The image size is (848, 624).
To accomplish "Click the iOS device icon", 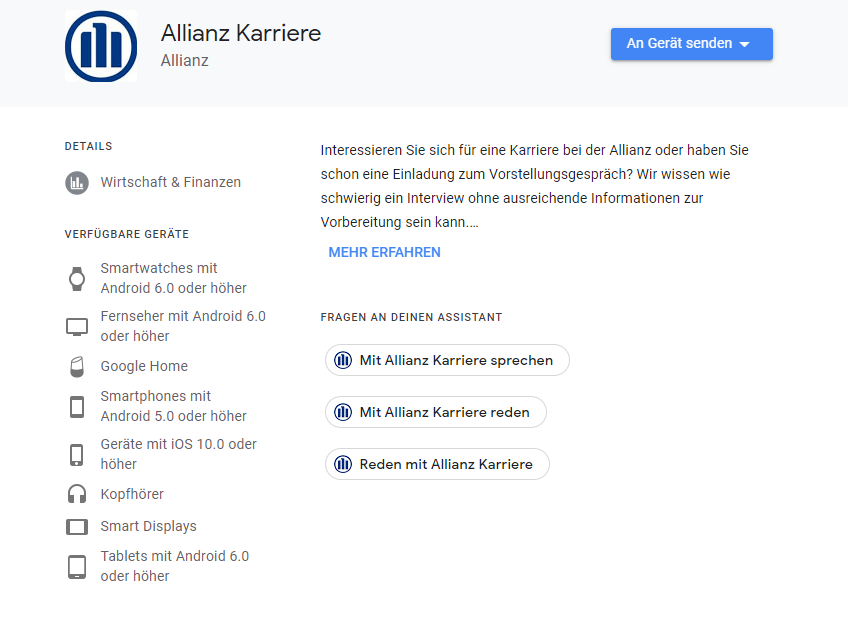I will click(77, 455).
